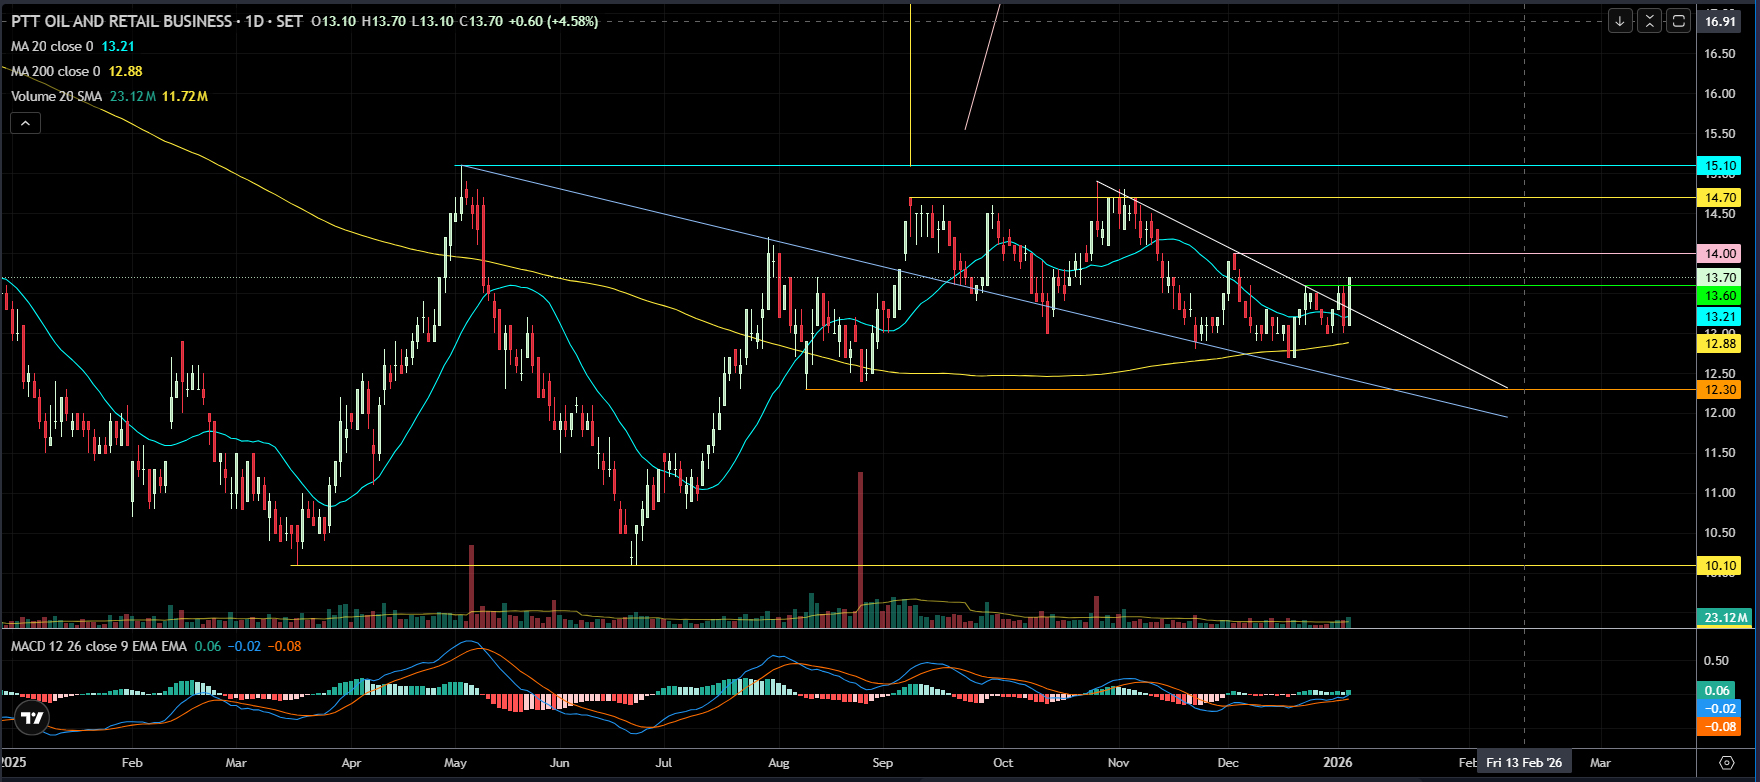Viewport: 1760px width, 782px height.
Task: Click the 16.91 crosshair price label
Action: point(1720,21)
